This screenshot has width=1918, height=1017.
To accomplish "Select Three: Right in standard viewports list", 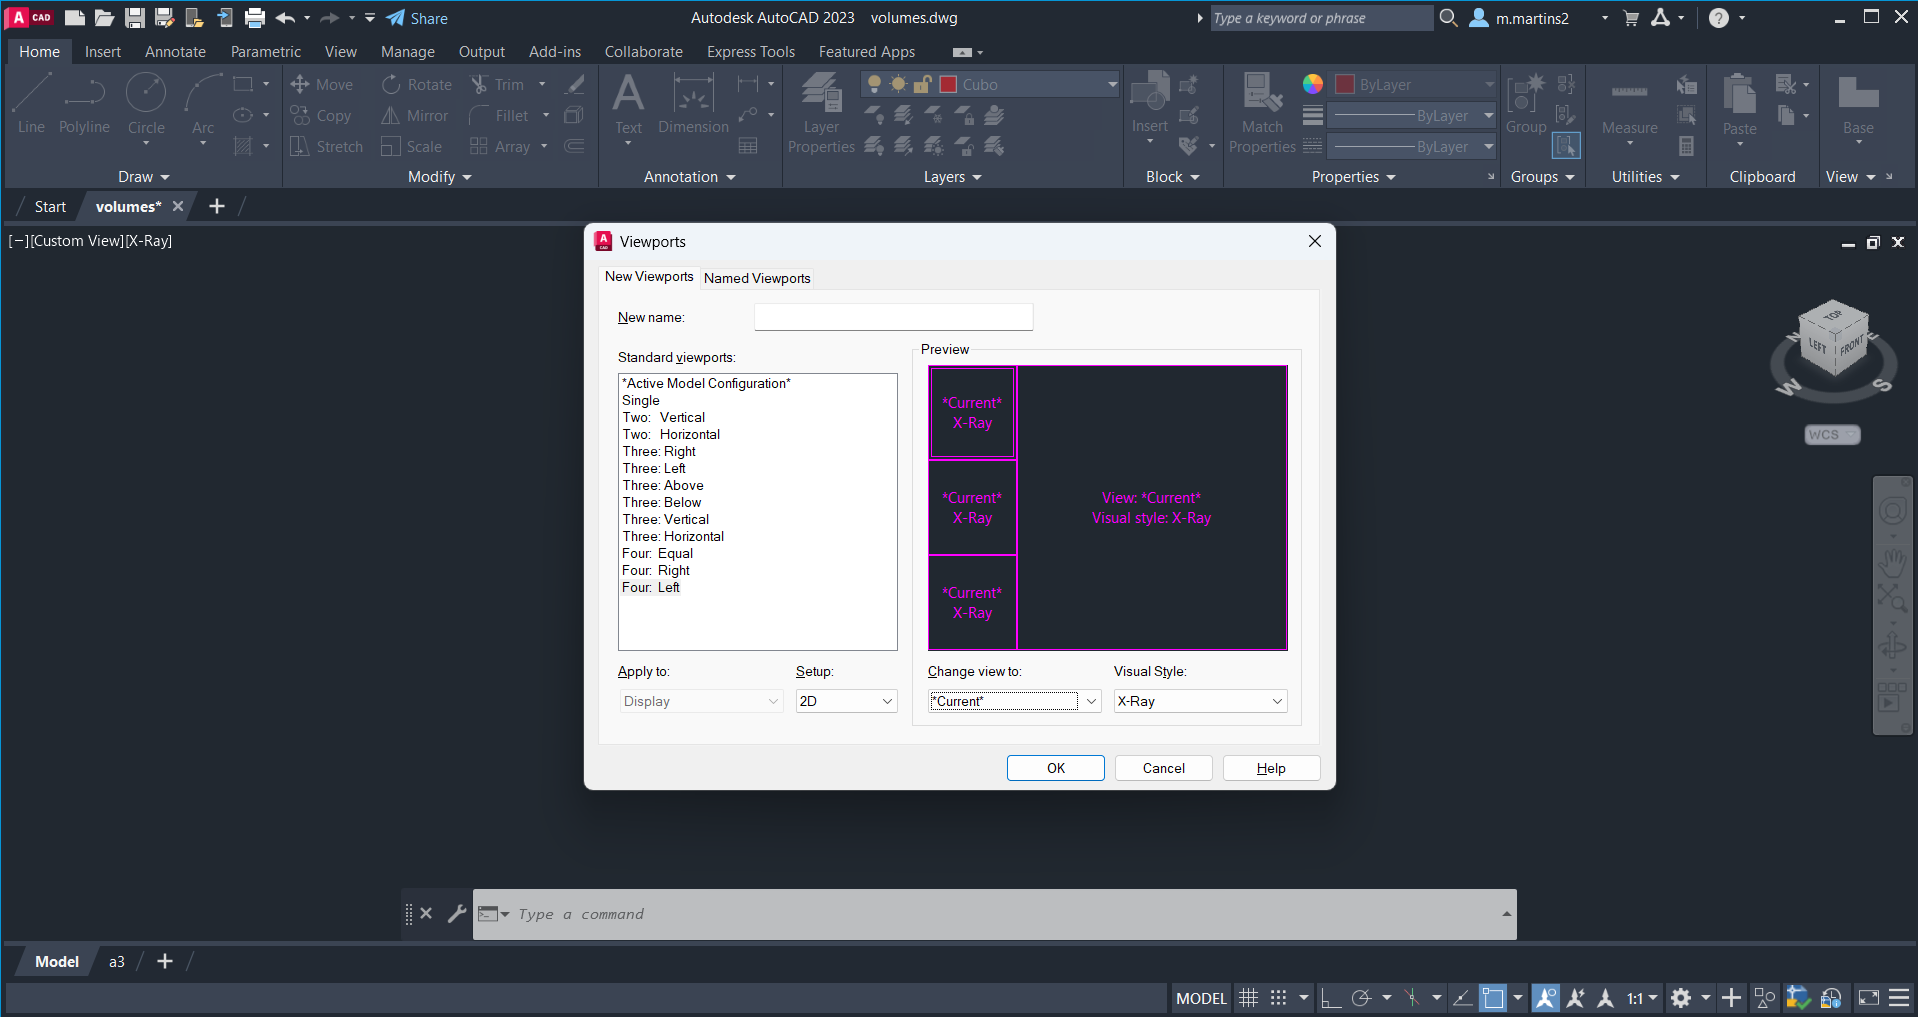I will (659, 451).
